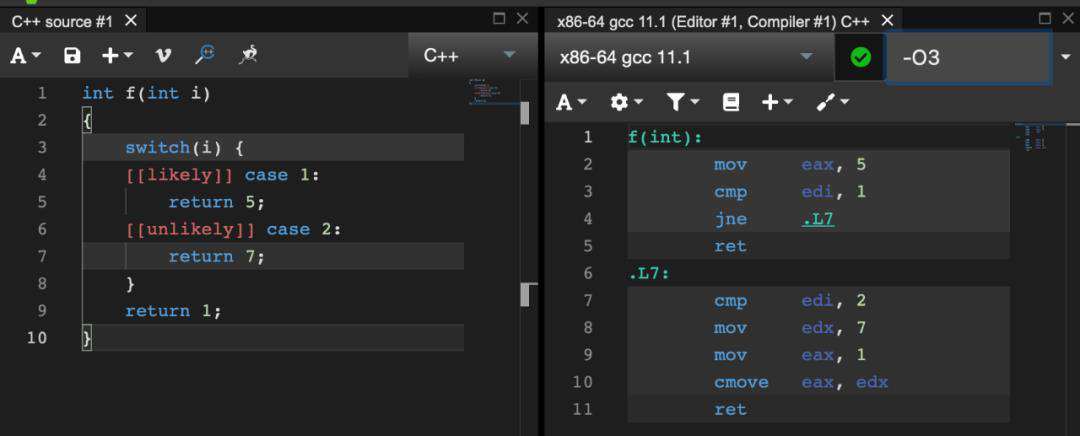Open the compiler add tool wrench menu
Screen dimensions: 1080x436
[832, 103]
